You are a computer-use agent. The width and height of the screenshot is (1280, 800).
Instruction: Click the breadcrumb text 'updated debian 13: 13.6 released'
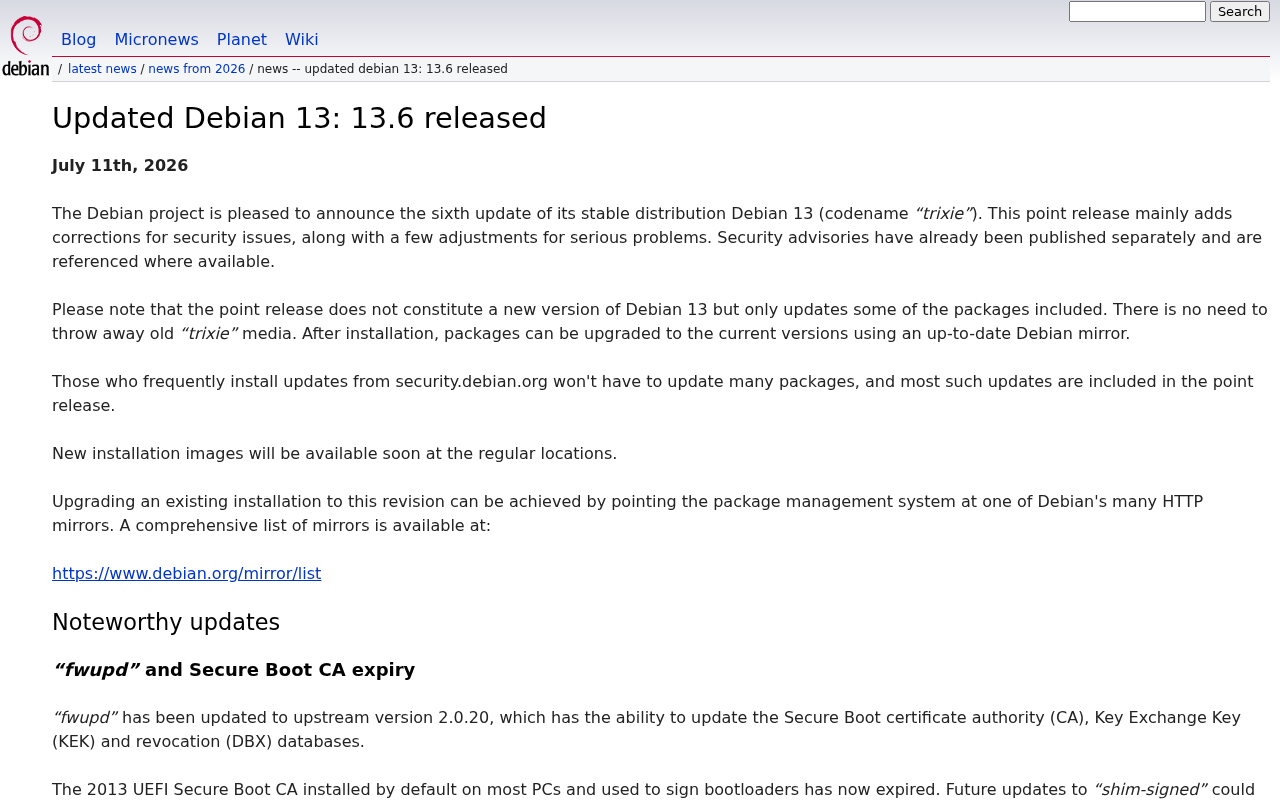point(406,69)
